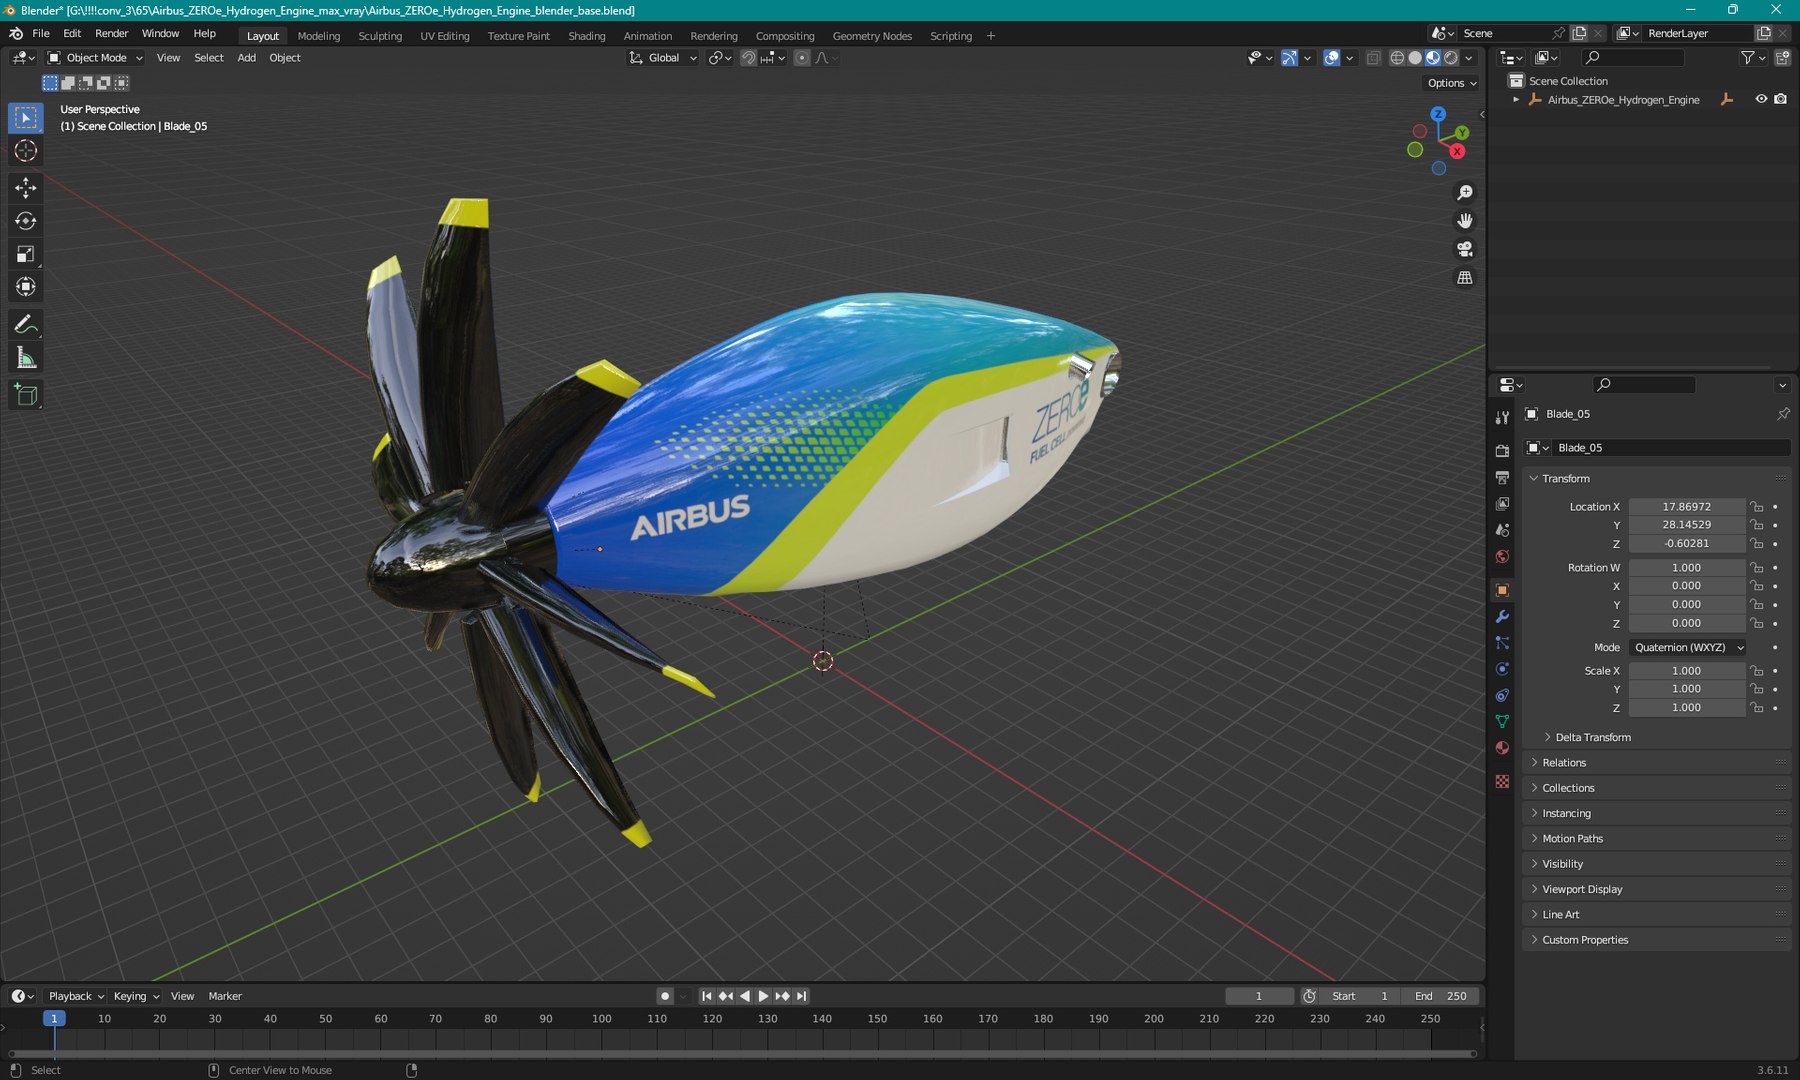
Task: Open the World properties tab
Action: click(1502, 557)
